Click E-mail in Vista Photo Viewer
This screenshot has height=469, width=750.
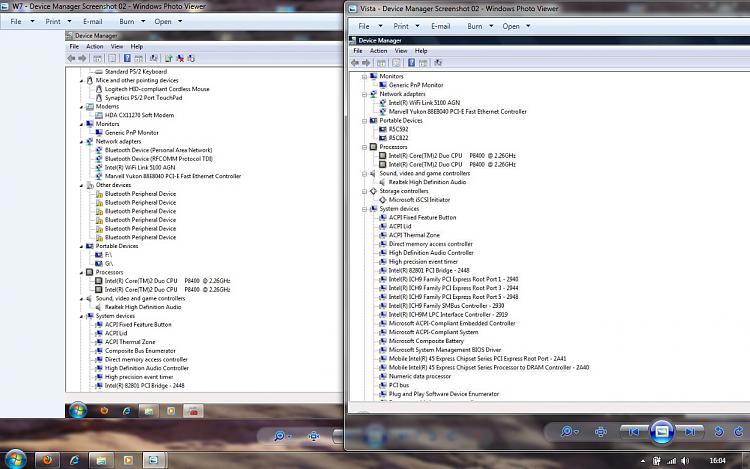pos(441,26)
